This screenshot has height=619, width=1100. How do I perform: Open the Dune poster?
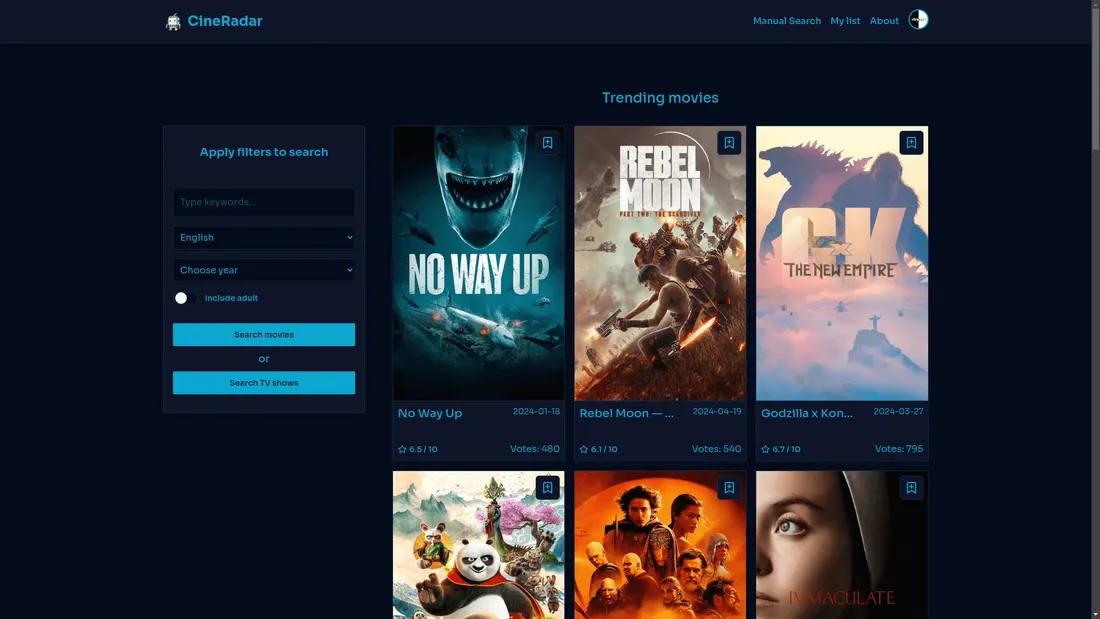tap(660, 545)
